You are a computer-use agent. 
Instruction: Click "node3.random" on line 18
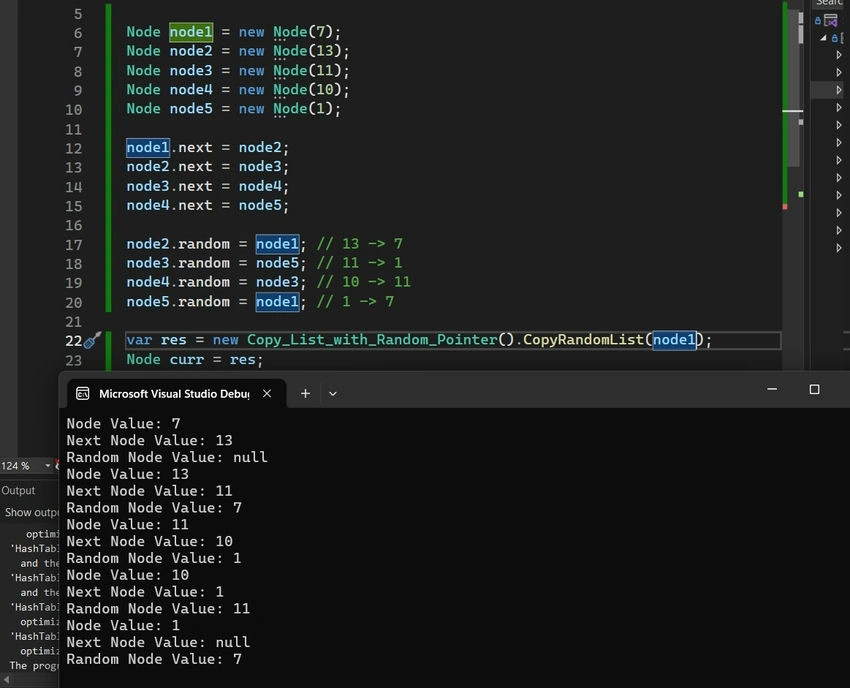click(x=178, y=263)
